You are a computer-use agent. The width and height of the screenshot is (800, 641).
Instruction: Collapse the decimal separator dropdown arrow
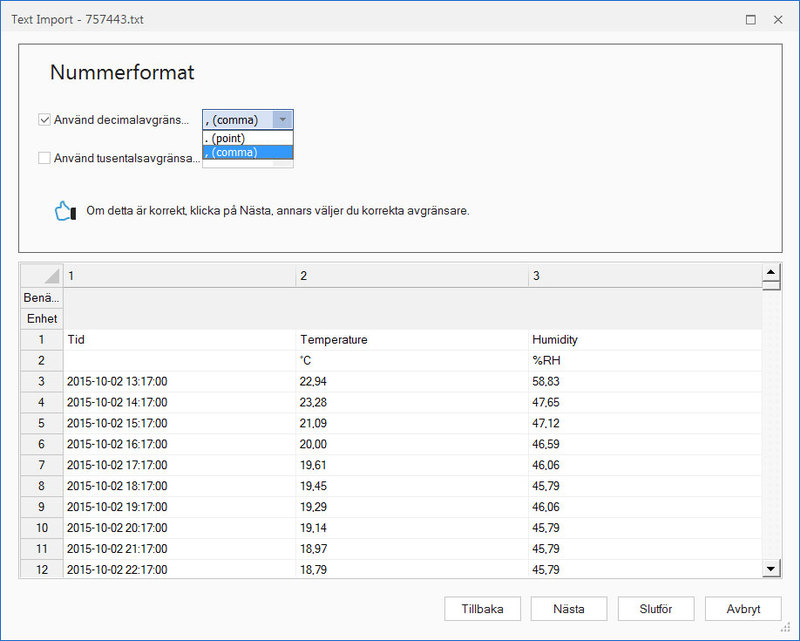283,120
